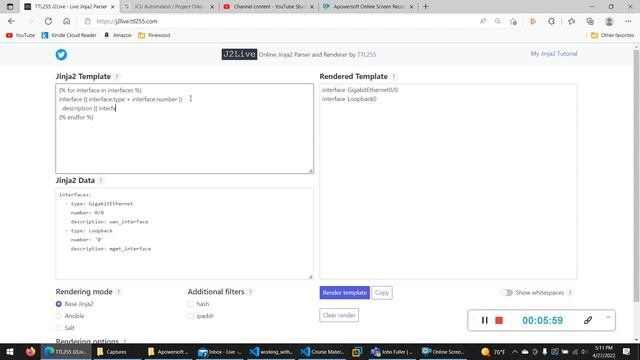Screen dimensions: 640x360
Task: Close the YouTube Studio tab
Action: coord(312,7)
